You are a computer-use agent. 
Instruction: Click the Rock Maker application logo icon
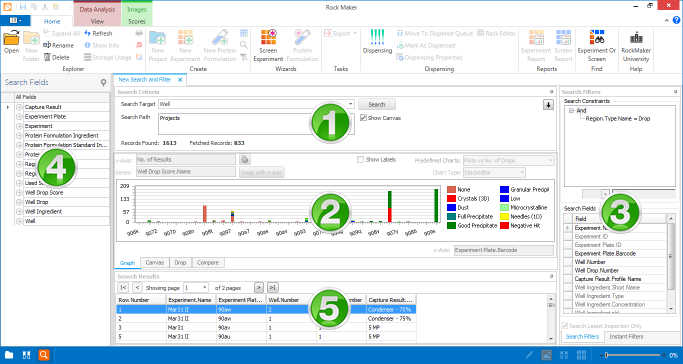7,7
